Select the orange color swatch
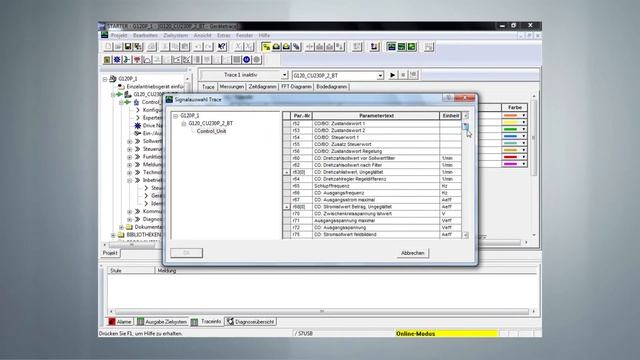This screenshot has width=640, height=360. (511, 116)
